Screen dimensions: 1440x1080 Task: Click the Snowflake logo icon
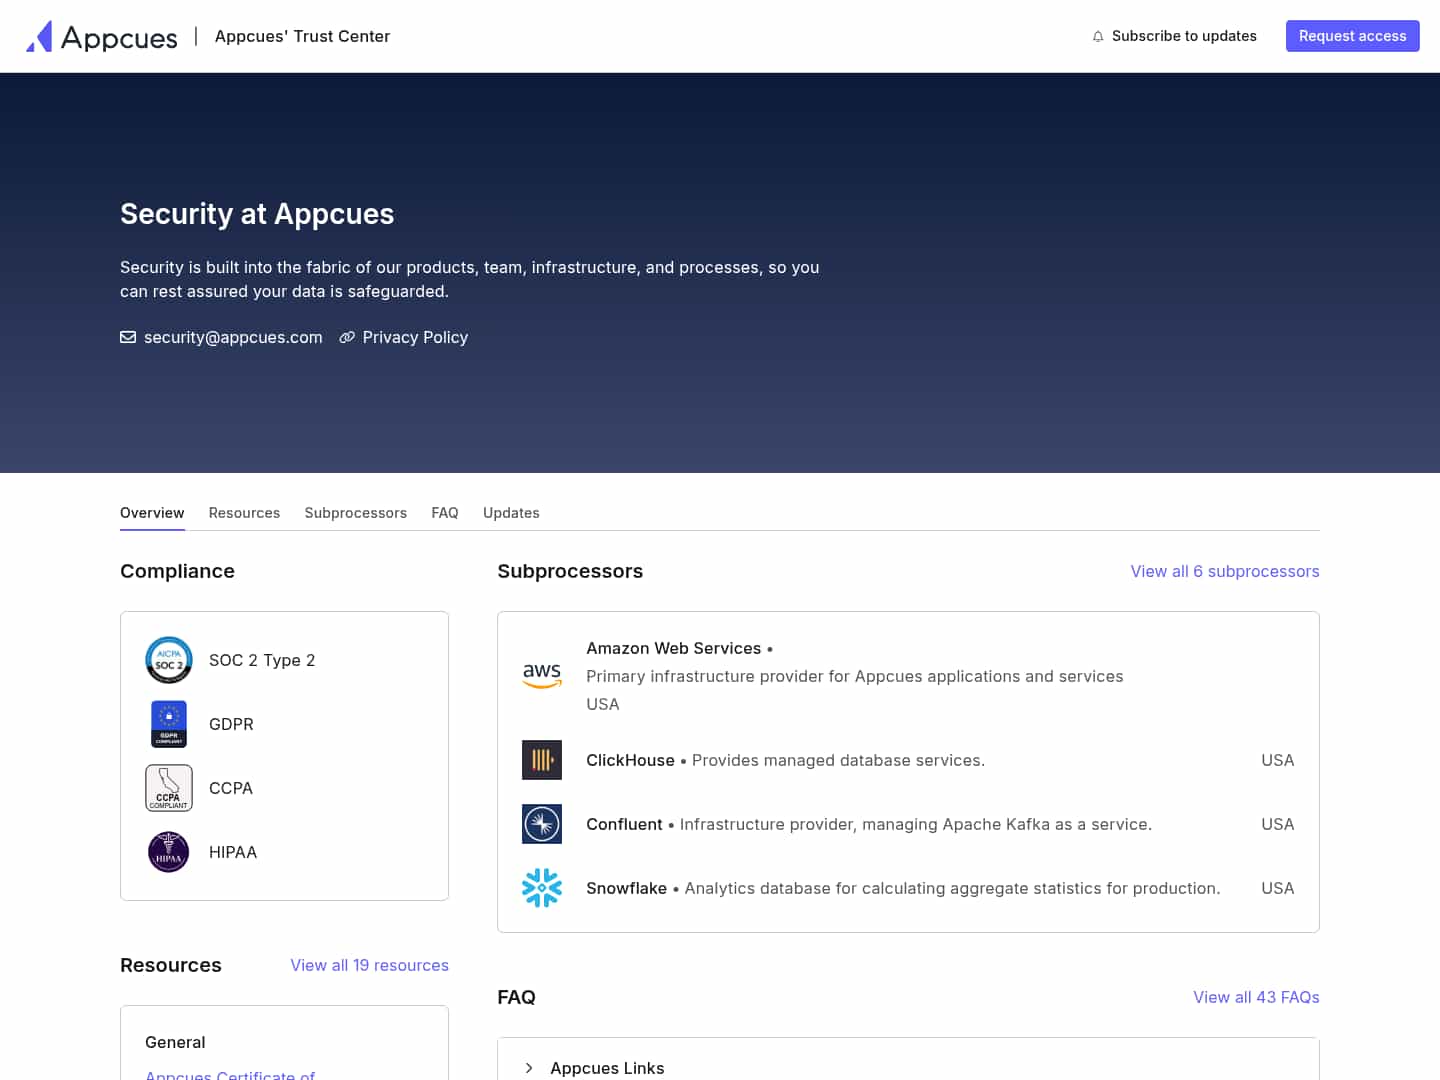click(x=542, y=888)
